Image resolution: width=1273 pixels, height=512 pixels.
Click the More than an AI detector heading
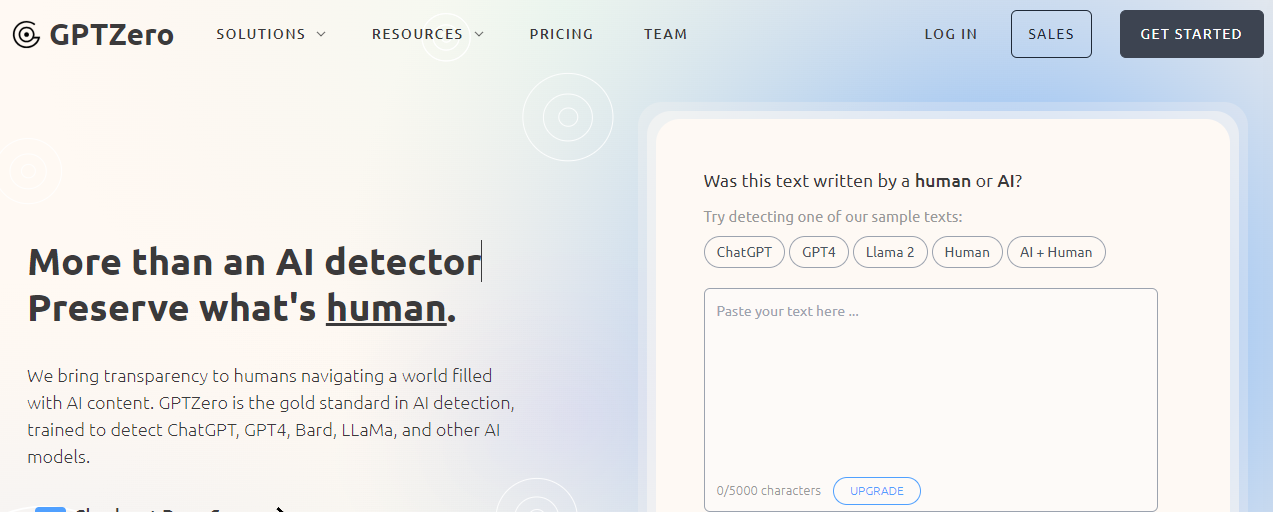coord(254,262)
